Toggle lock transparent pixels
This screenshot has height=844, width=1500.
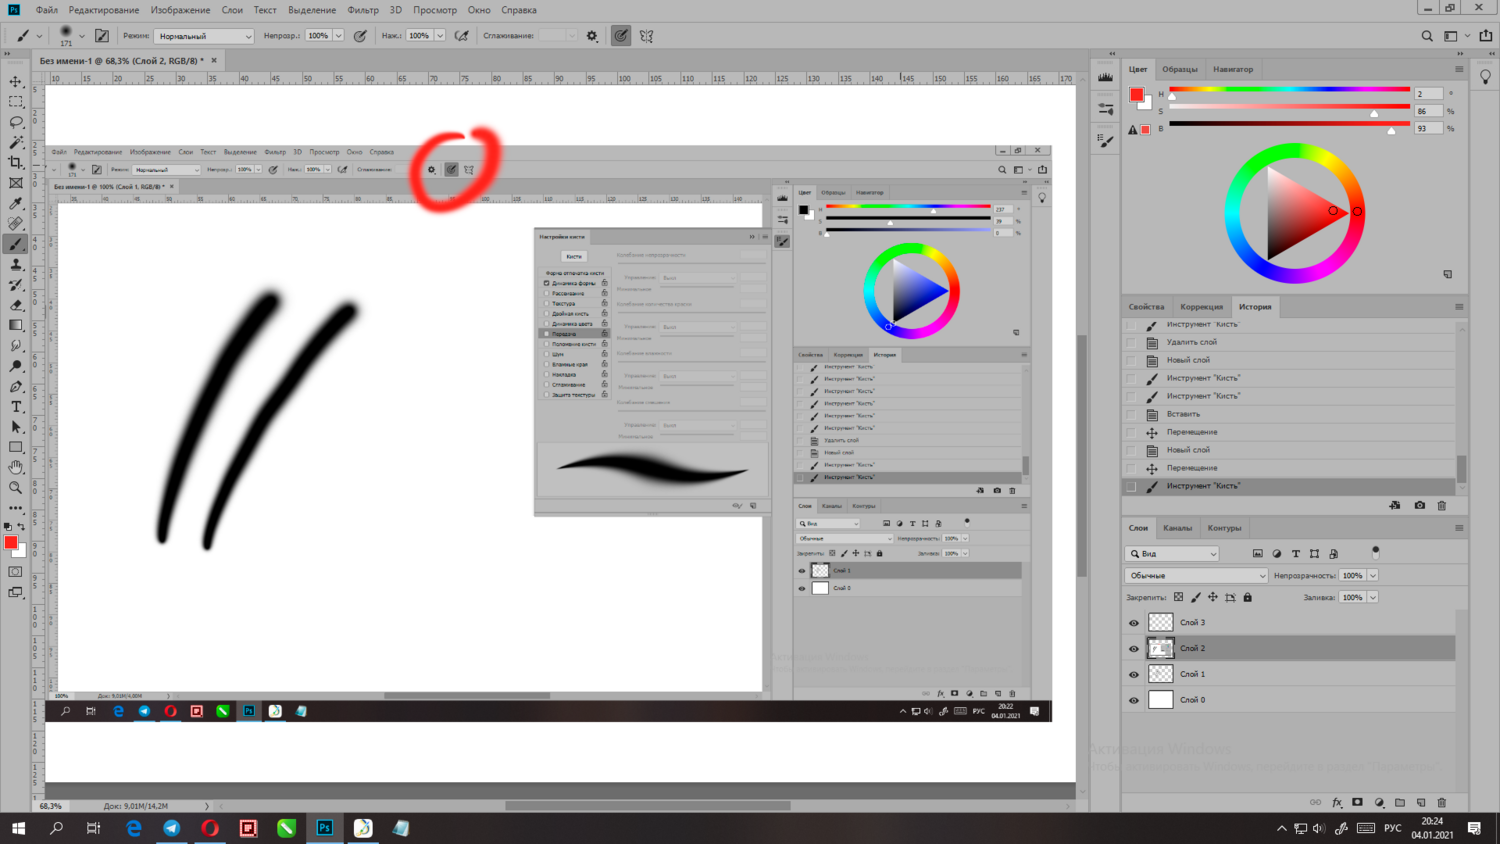1178,597
